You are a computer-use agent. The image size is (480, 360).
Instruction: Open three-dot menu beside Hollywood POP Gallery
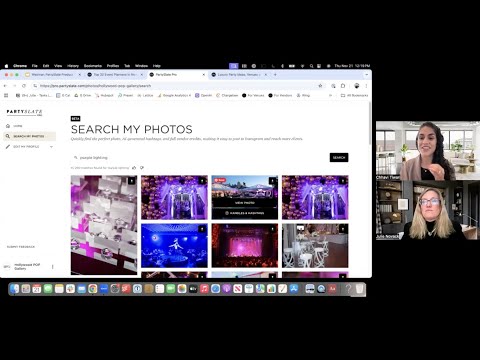tap(52, 267)
